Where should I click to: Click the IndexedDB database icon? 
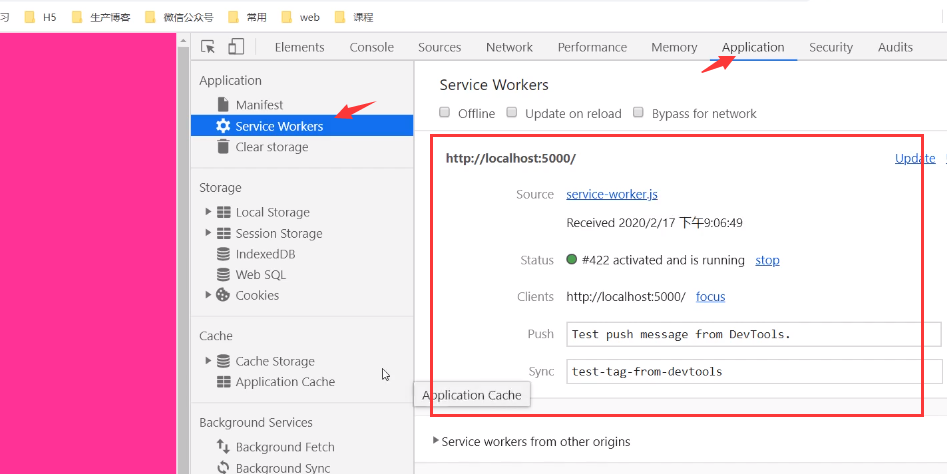(223, 254)
